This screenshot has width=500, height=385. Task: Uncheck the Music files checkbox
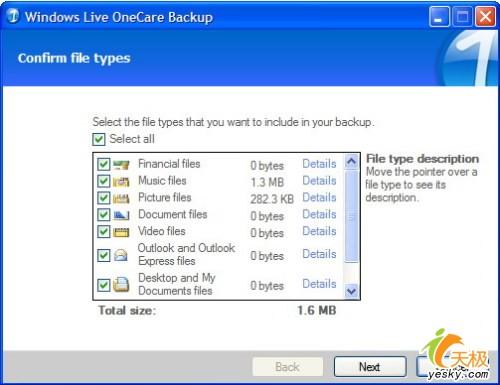point(104,181)
